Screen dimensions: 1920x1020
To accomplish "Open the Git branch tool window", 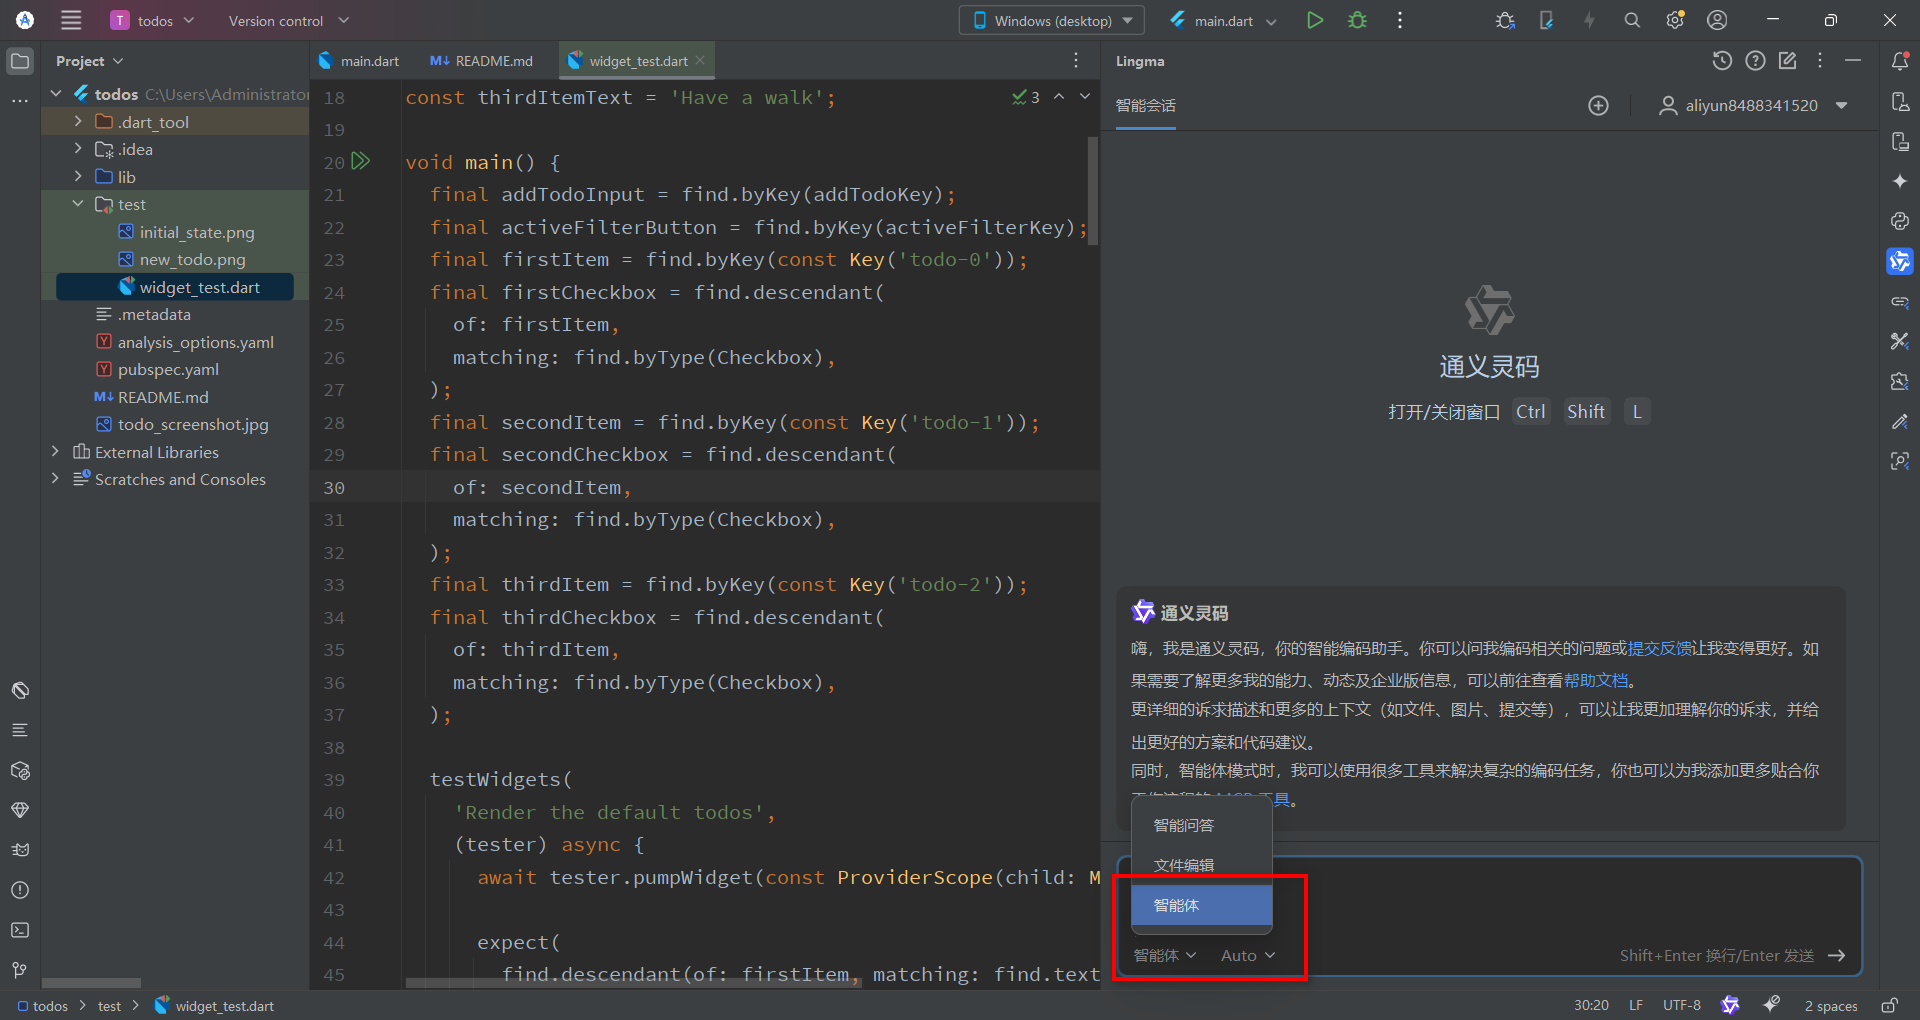I will click(x=20, y=970).
